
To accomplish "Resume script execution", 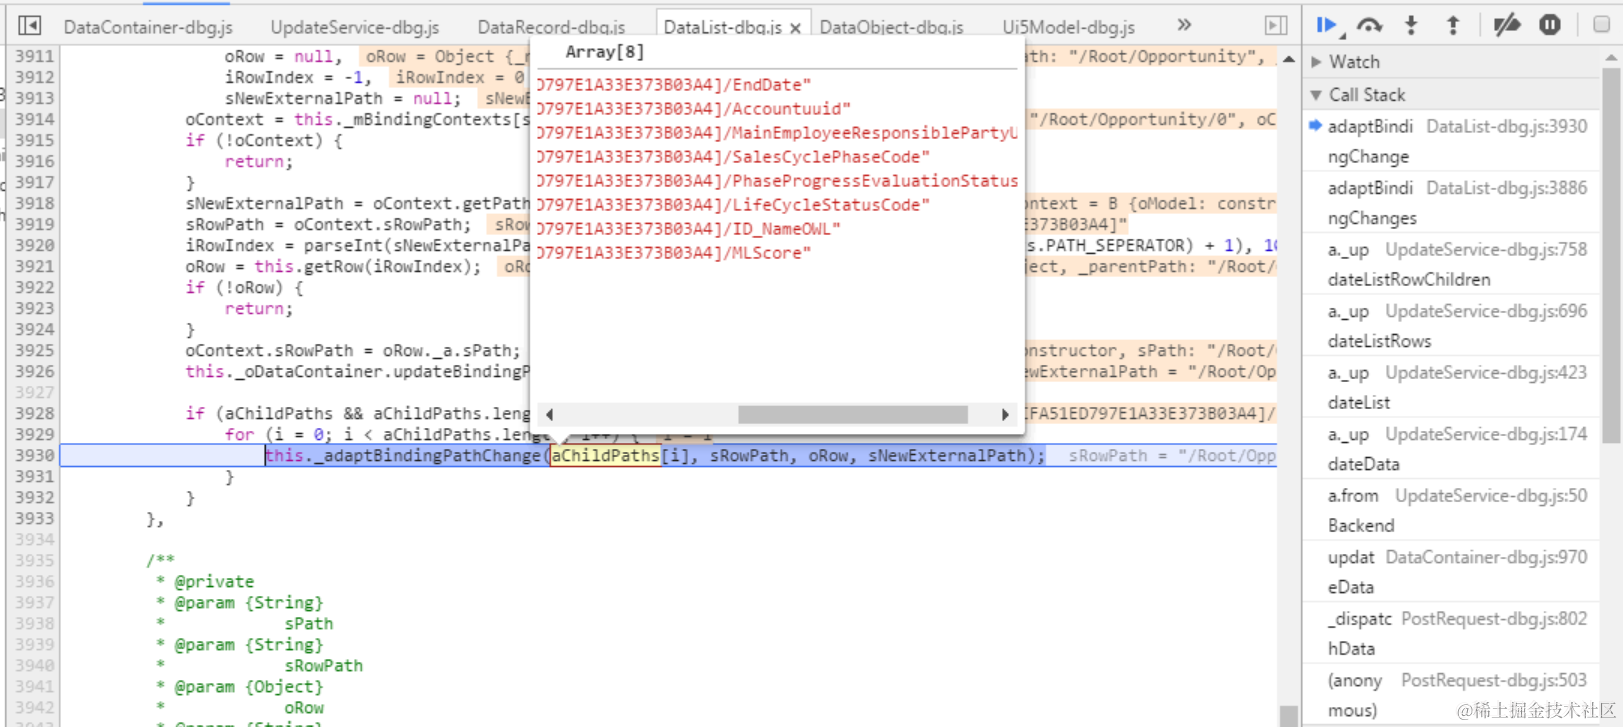I will tap(1327, 25).
